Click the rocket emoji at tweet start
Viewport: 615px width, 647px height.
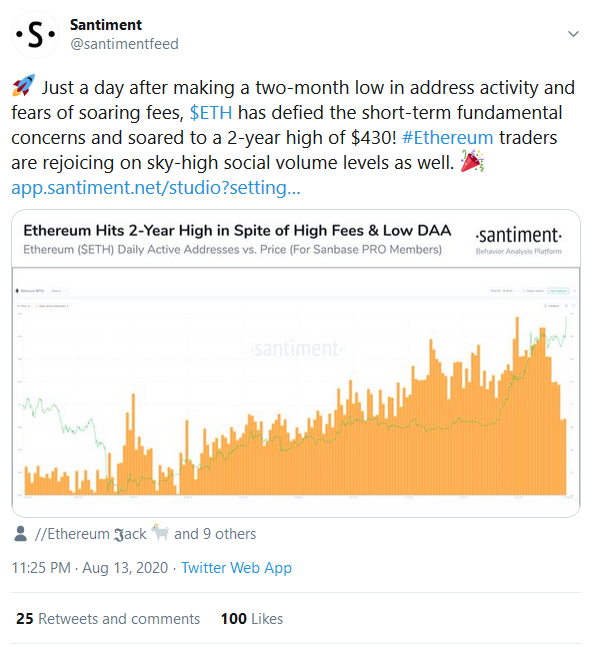pos(24,85)
